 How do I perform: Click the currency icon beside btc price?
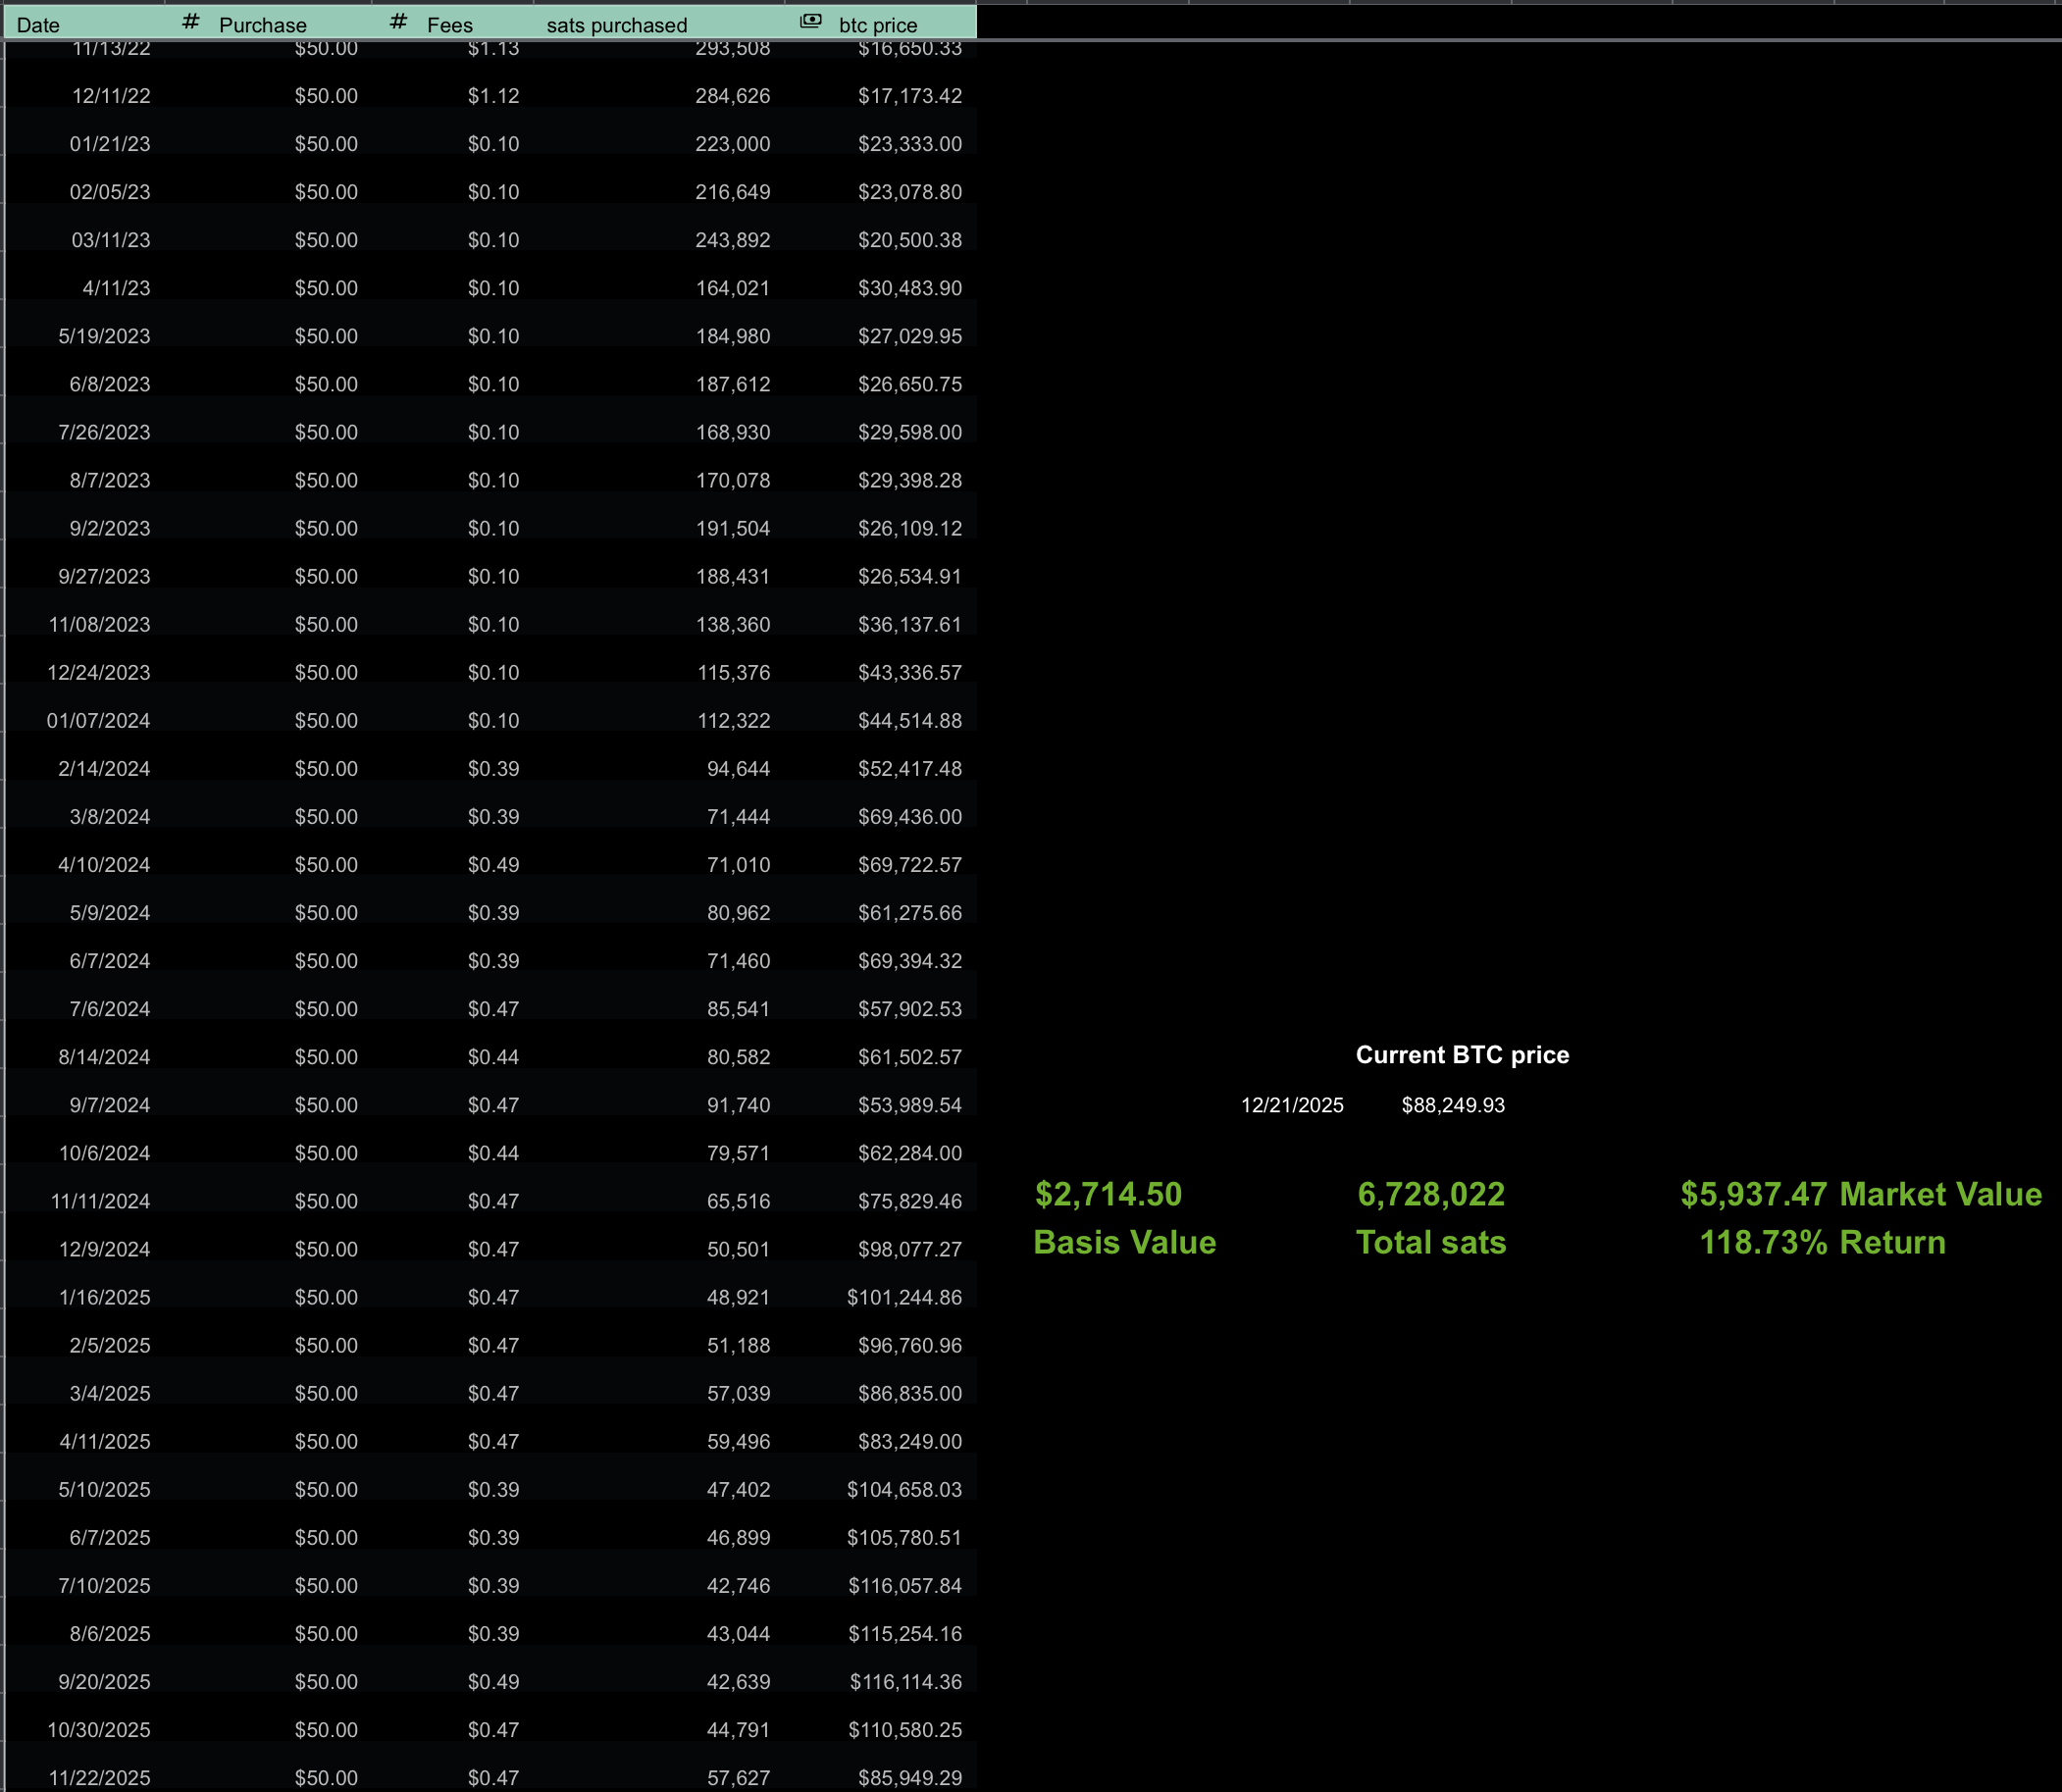[811, 21]
